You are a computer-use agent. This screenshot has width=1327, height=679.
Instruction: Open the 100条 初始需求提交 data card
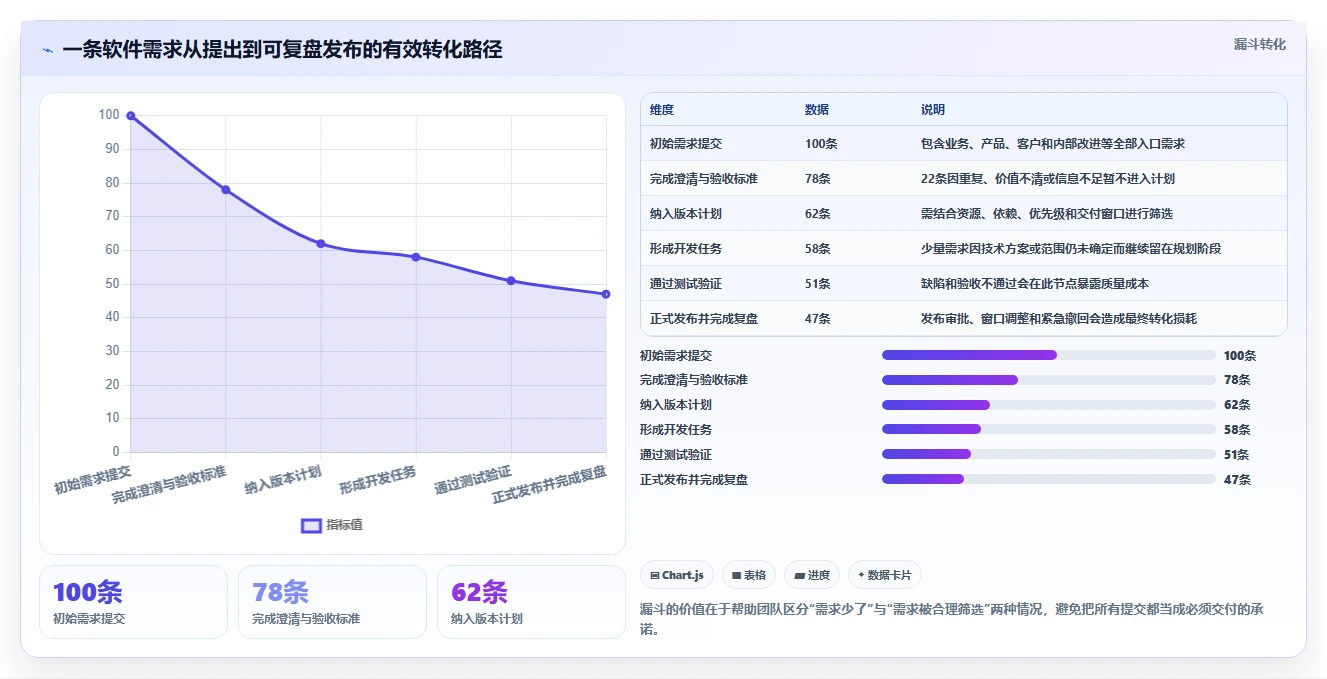click(x=133, y=602)
